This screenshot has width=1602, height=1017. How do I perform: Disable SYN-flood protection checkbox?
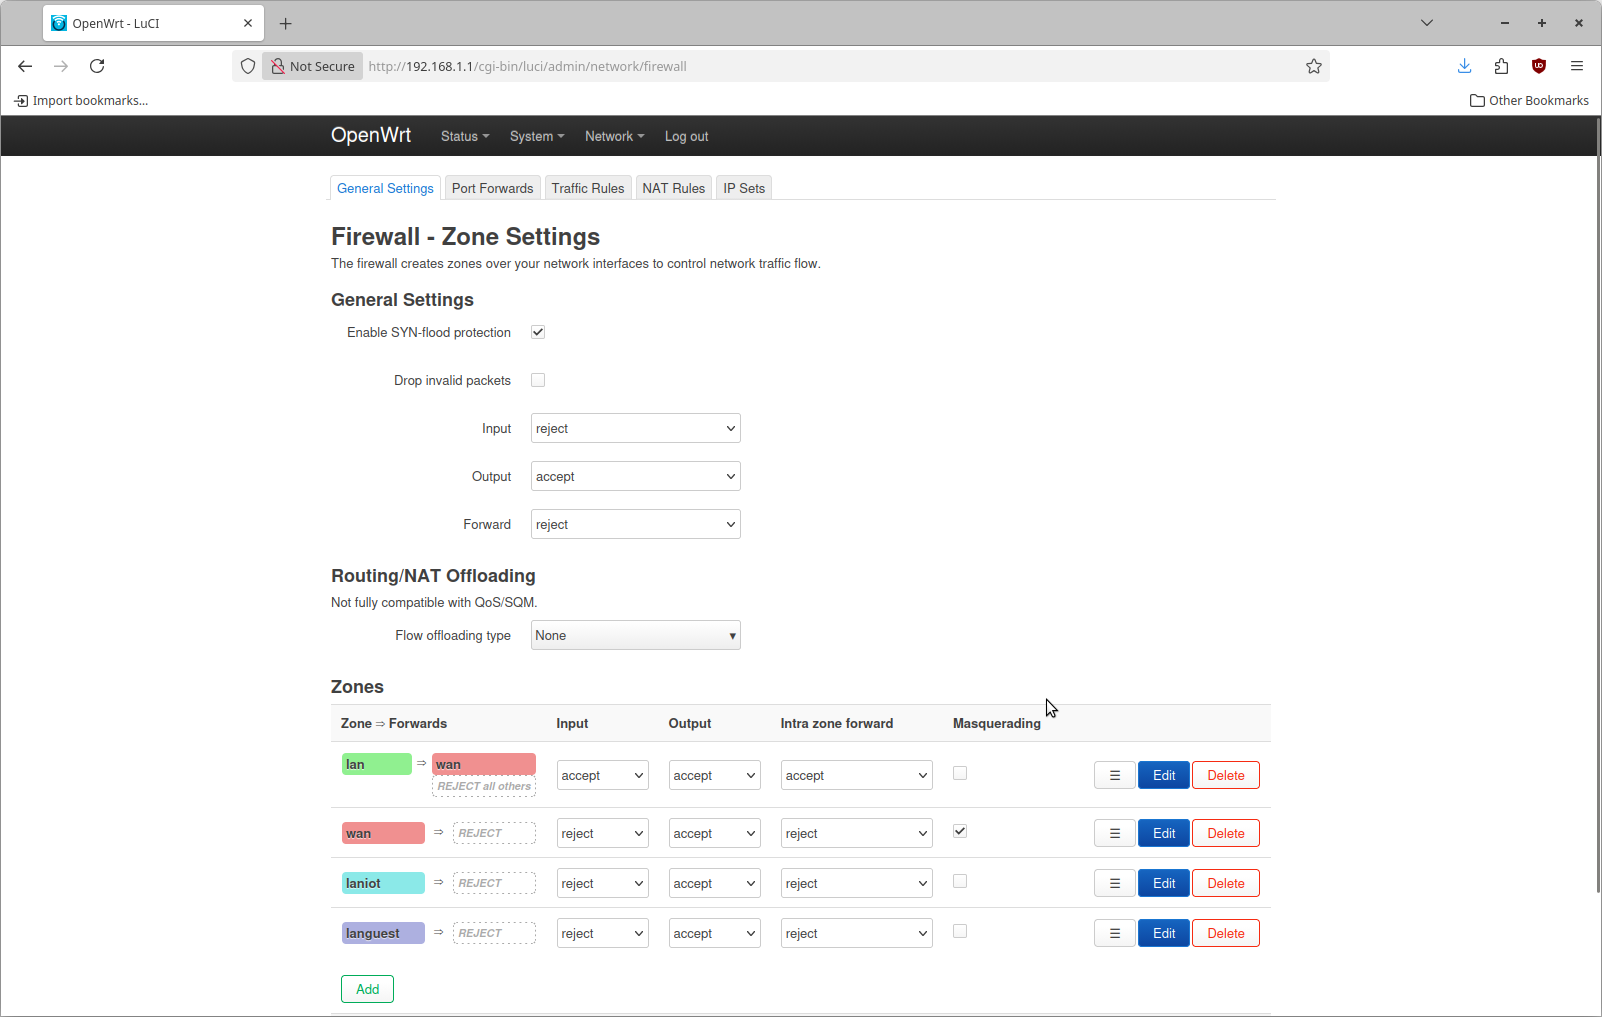(538, 332)
